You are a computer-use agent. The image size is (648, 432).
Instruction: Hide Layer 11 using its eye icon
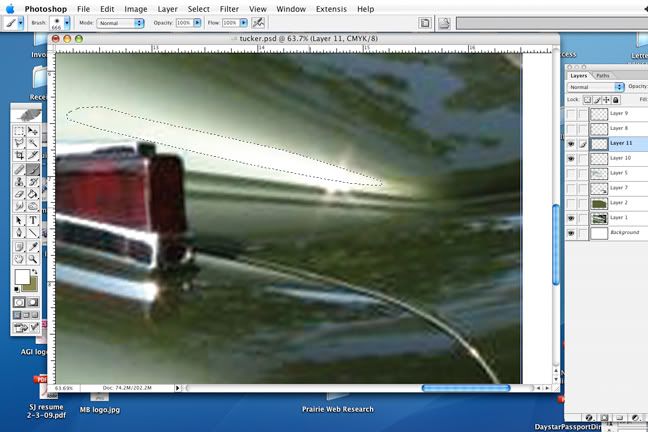[x=571, y=143]
